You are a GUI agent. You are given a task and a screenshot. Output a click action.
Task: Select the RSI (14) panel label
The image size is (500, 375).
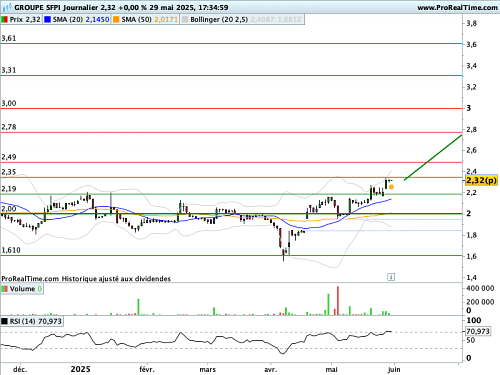click(23, 322)
